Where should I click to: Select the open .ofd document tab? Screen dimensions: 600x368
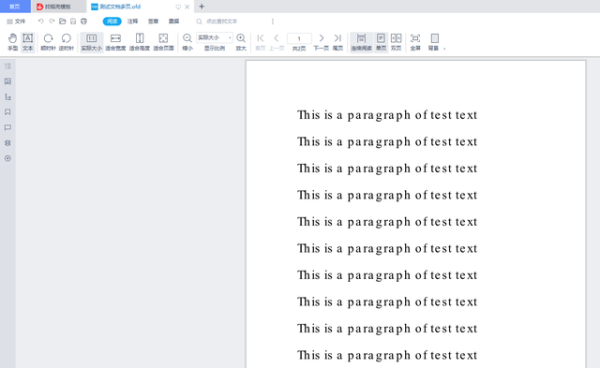[x=120, y=7]
